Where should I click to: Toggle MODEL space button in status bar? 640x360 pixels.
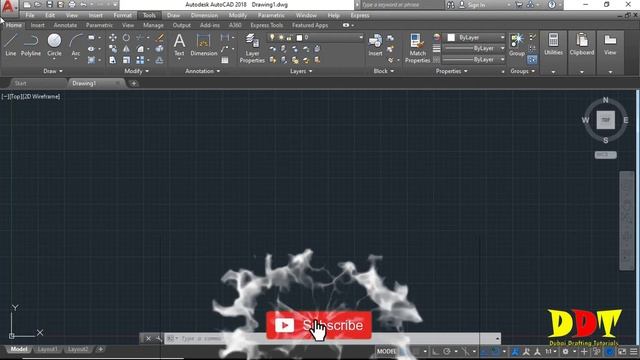386,351
